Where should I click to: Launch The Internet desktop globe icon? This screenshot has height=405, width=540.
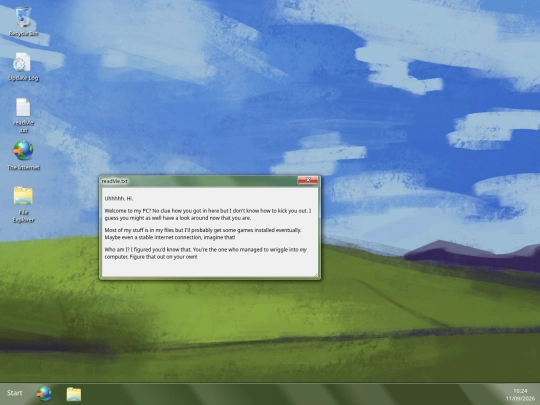tap(23, 155)
